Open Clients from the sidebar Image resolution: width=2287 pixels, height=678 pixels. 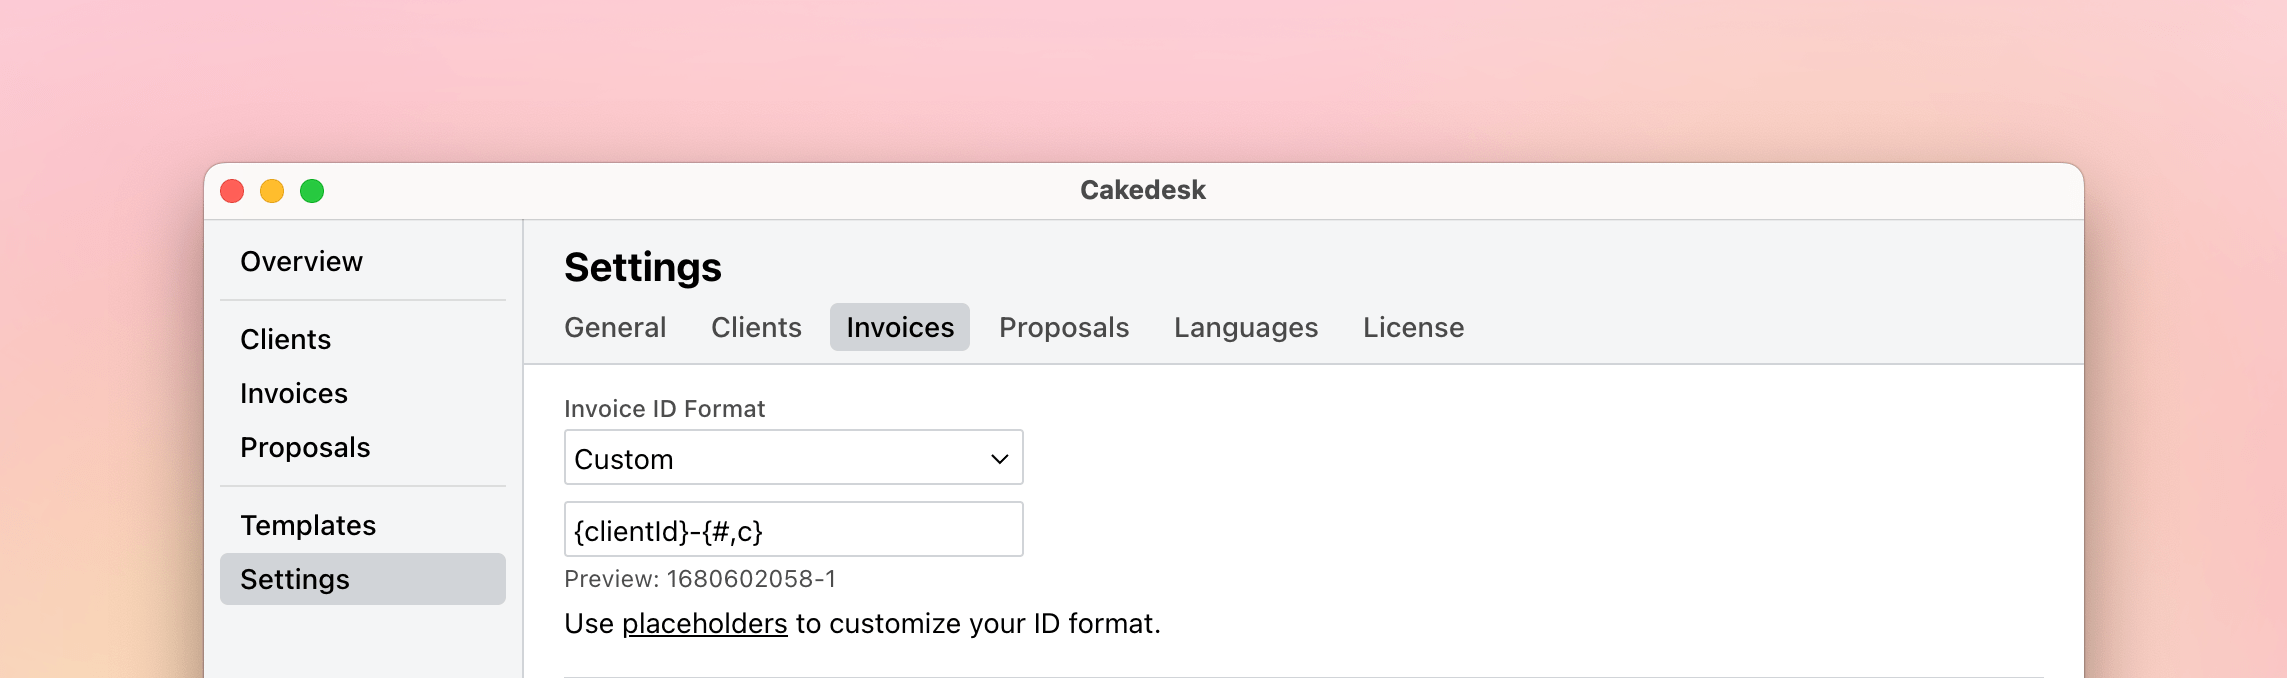click(285, 339)
